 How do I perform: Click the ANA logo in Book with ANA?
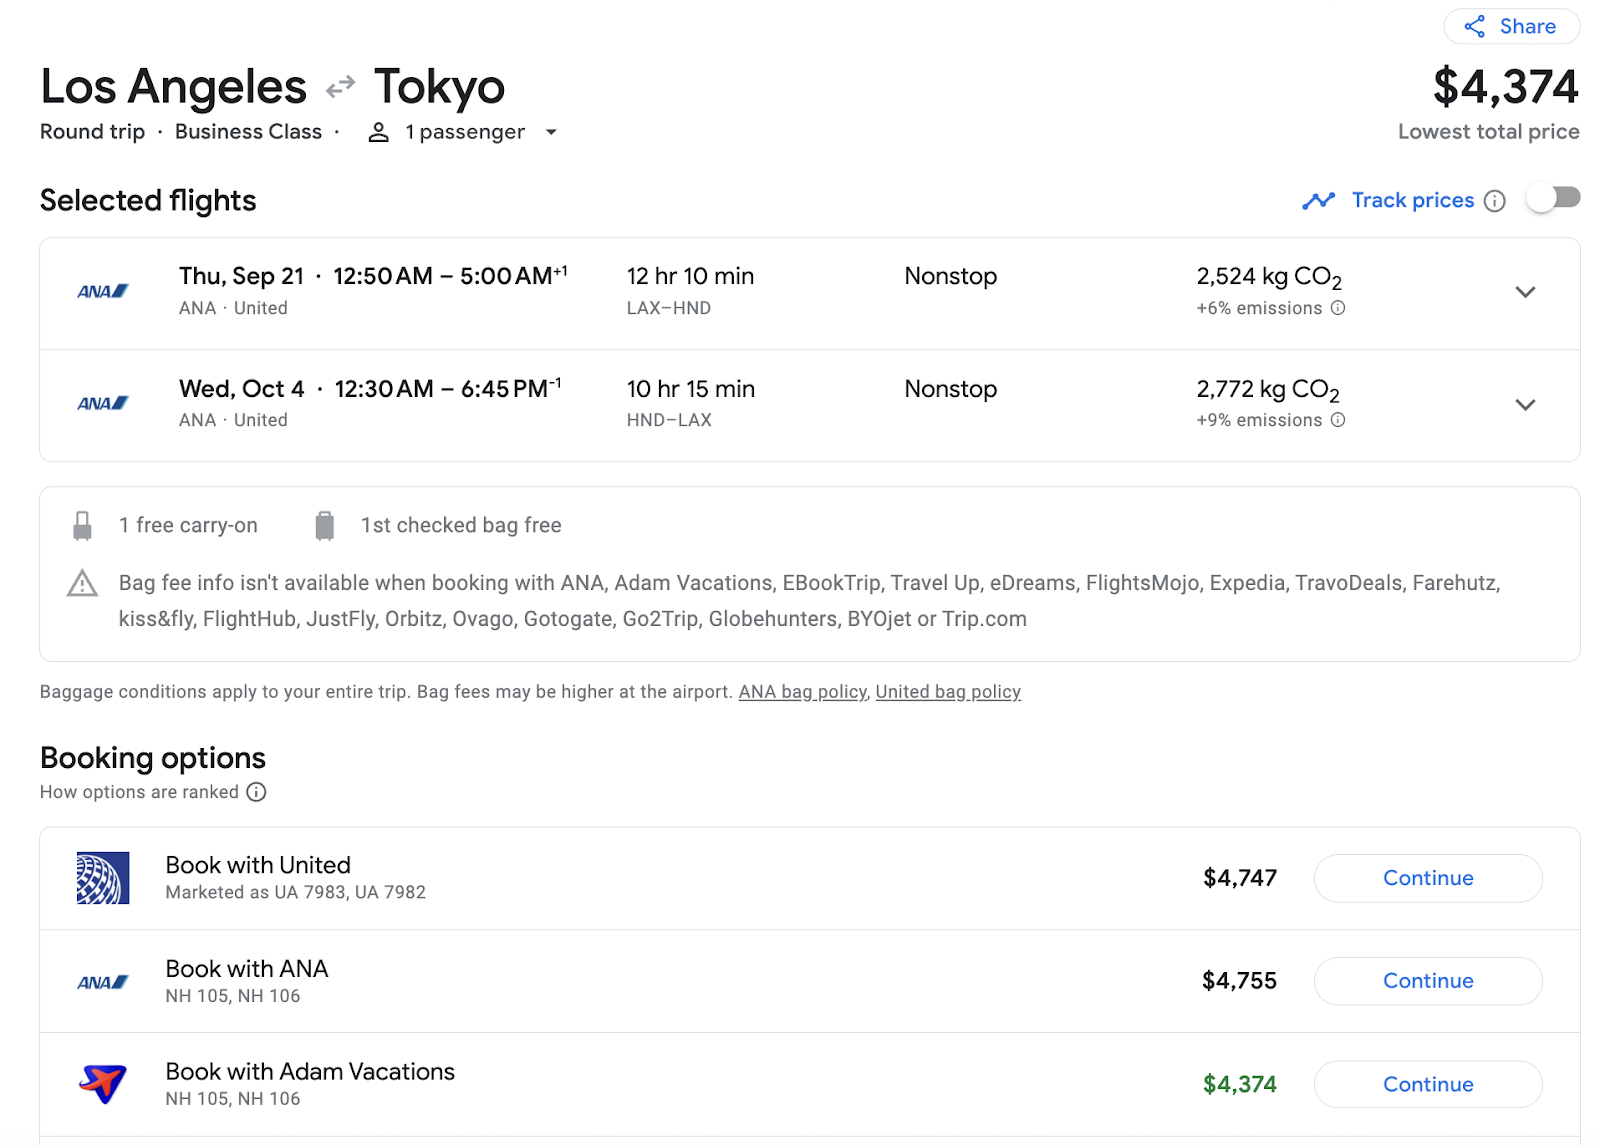(x=103, y=982)
